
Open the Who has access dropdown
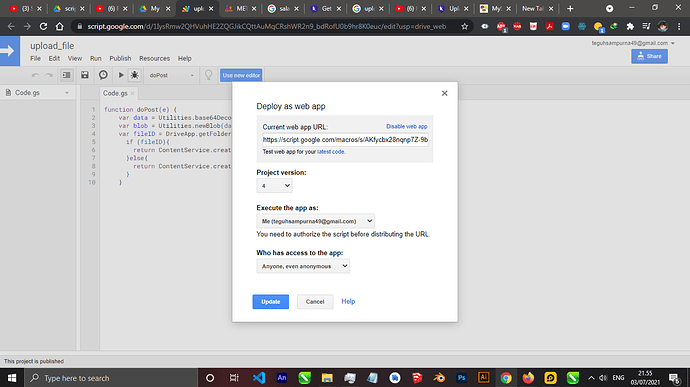303,266
